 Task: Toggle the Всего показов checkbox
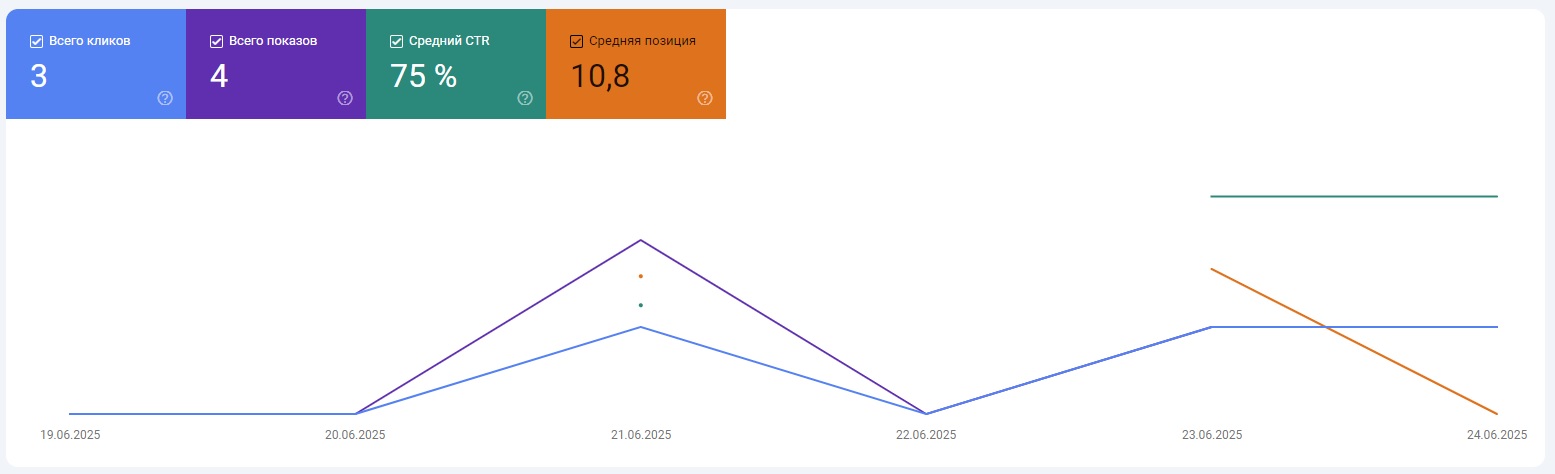point(216,41)
